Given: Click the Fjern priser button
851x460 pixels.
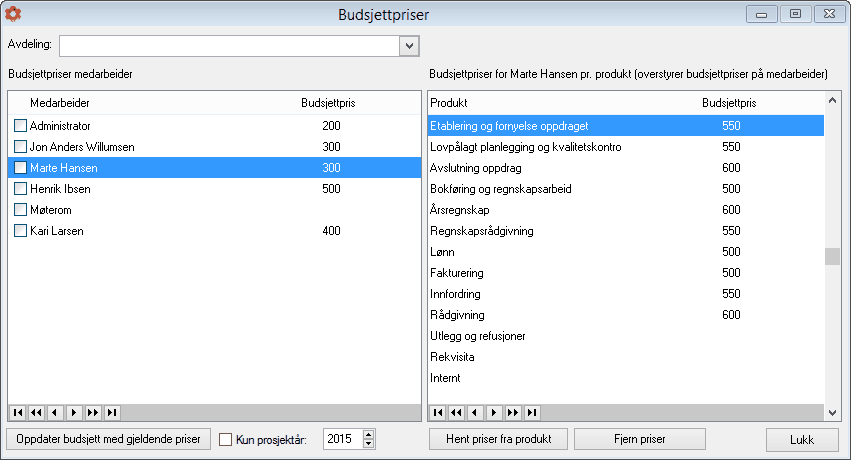Looking at the screenshot, I should pos(640,439).
